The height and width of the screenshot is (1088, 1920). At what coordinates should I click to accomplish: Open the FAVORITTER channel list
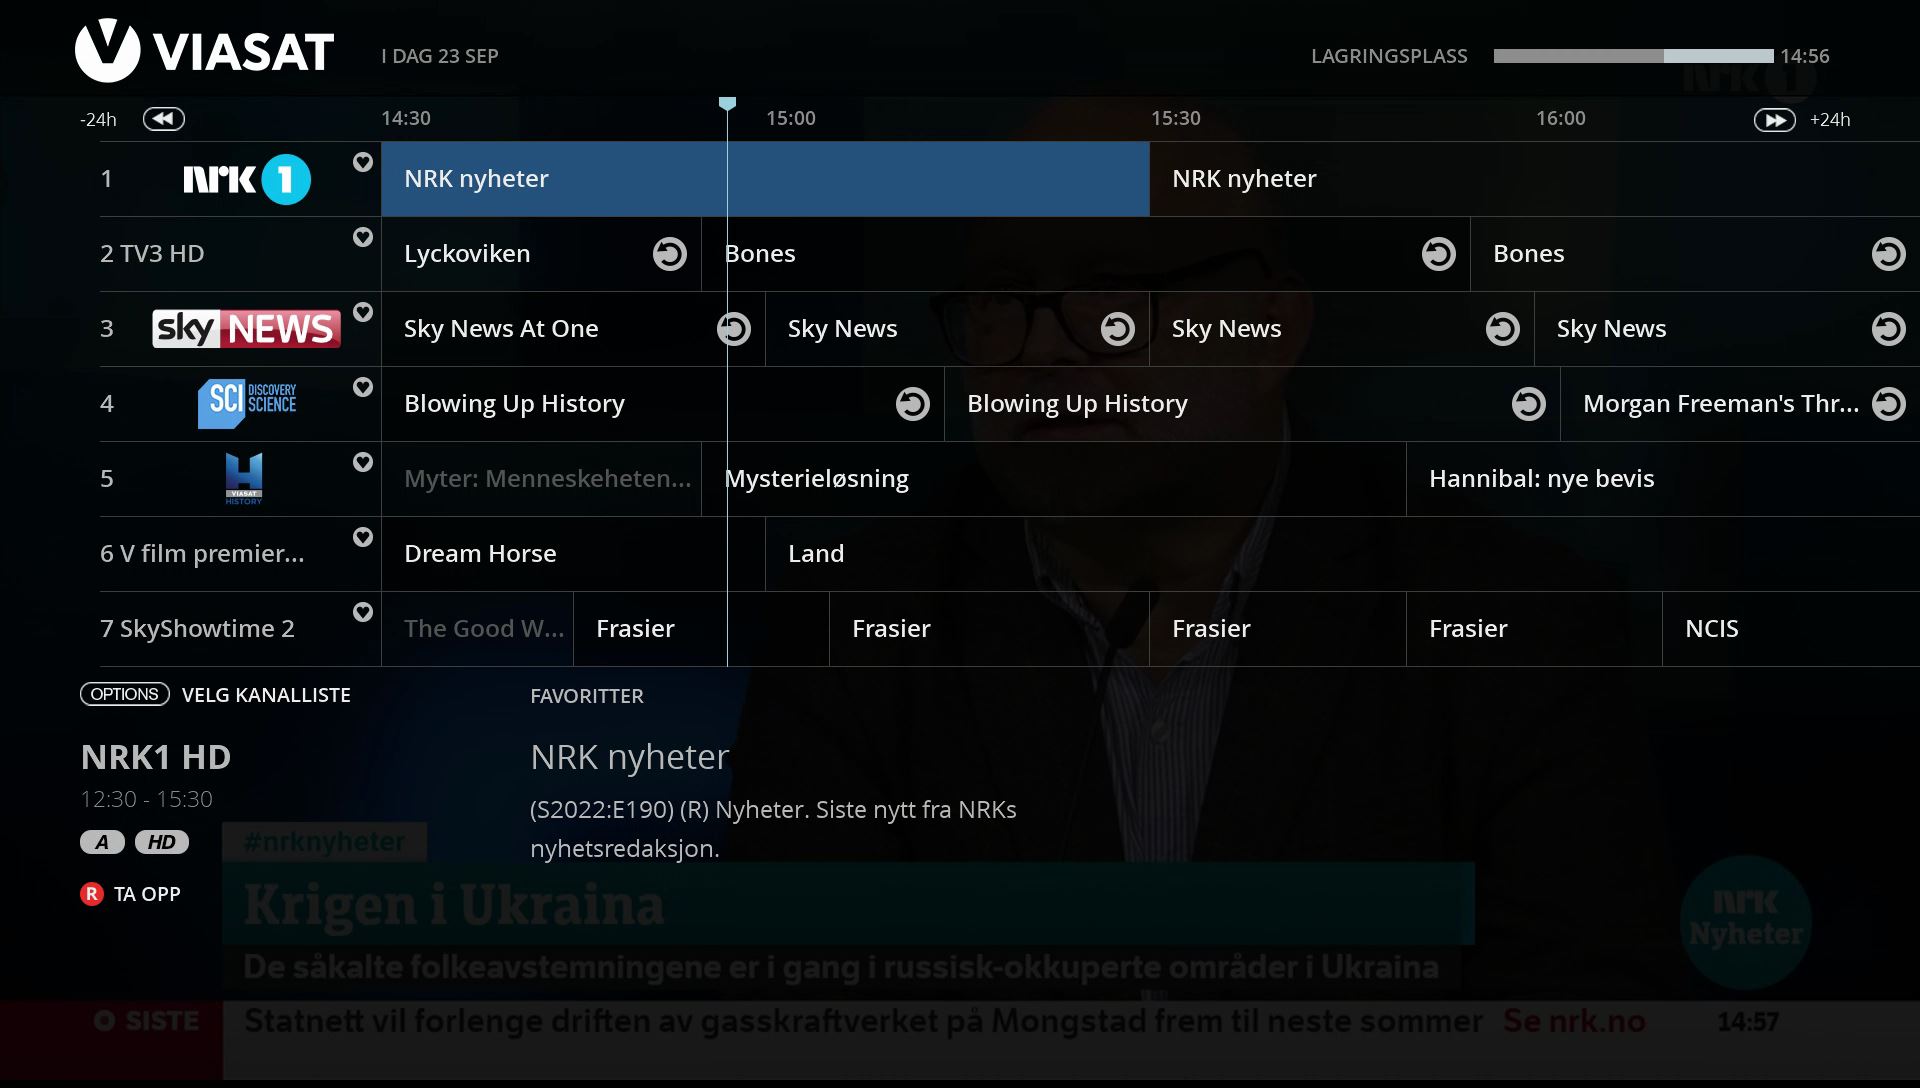click(586, 696)
